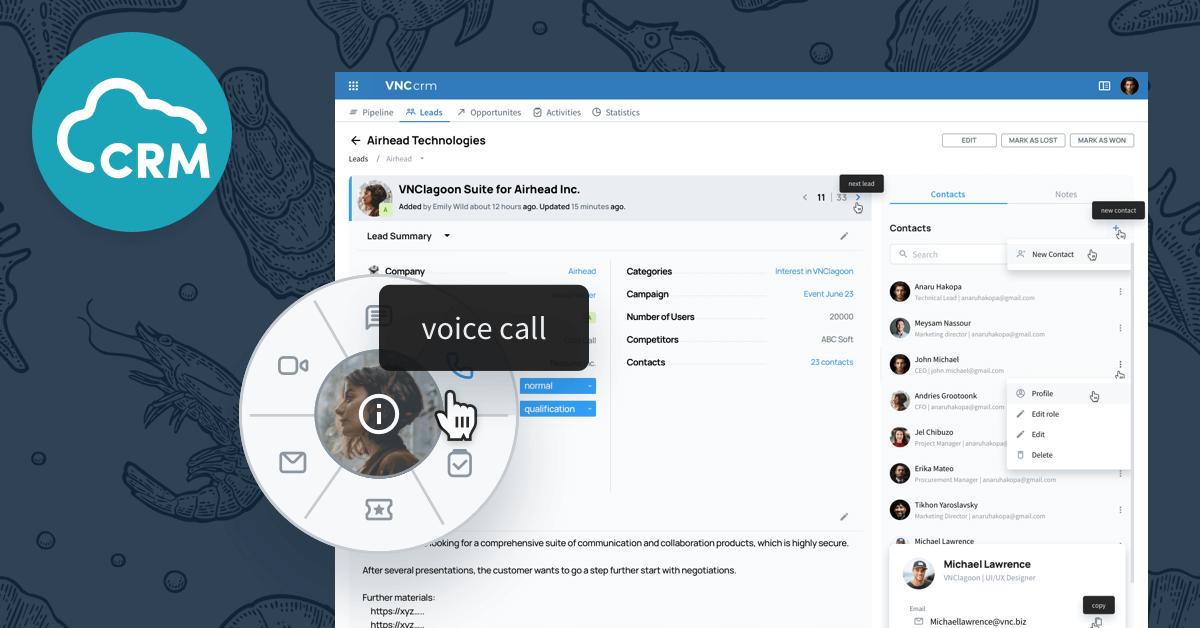The height and width of the screenshot is (628, 1200).
Task: Switch to the Pipeline tab
Action: click(x=371, y=112)
